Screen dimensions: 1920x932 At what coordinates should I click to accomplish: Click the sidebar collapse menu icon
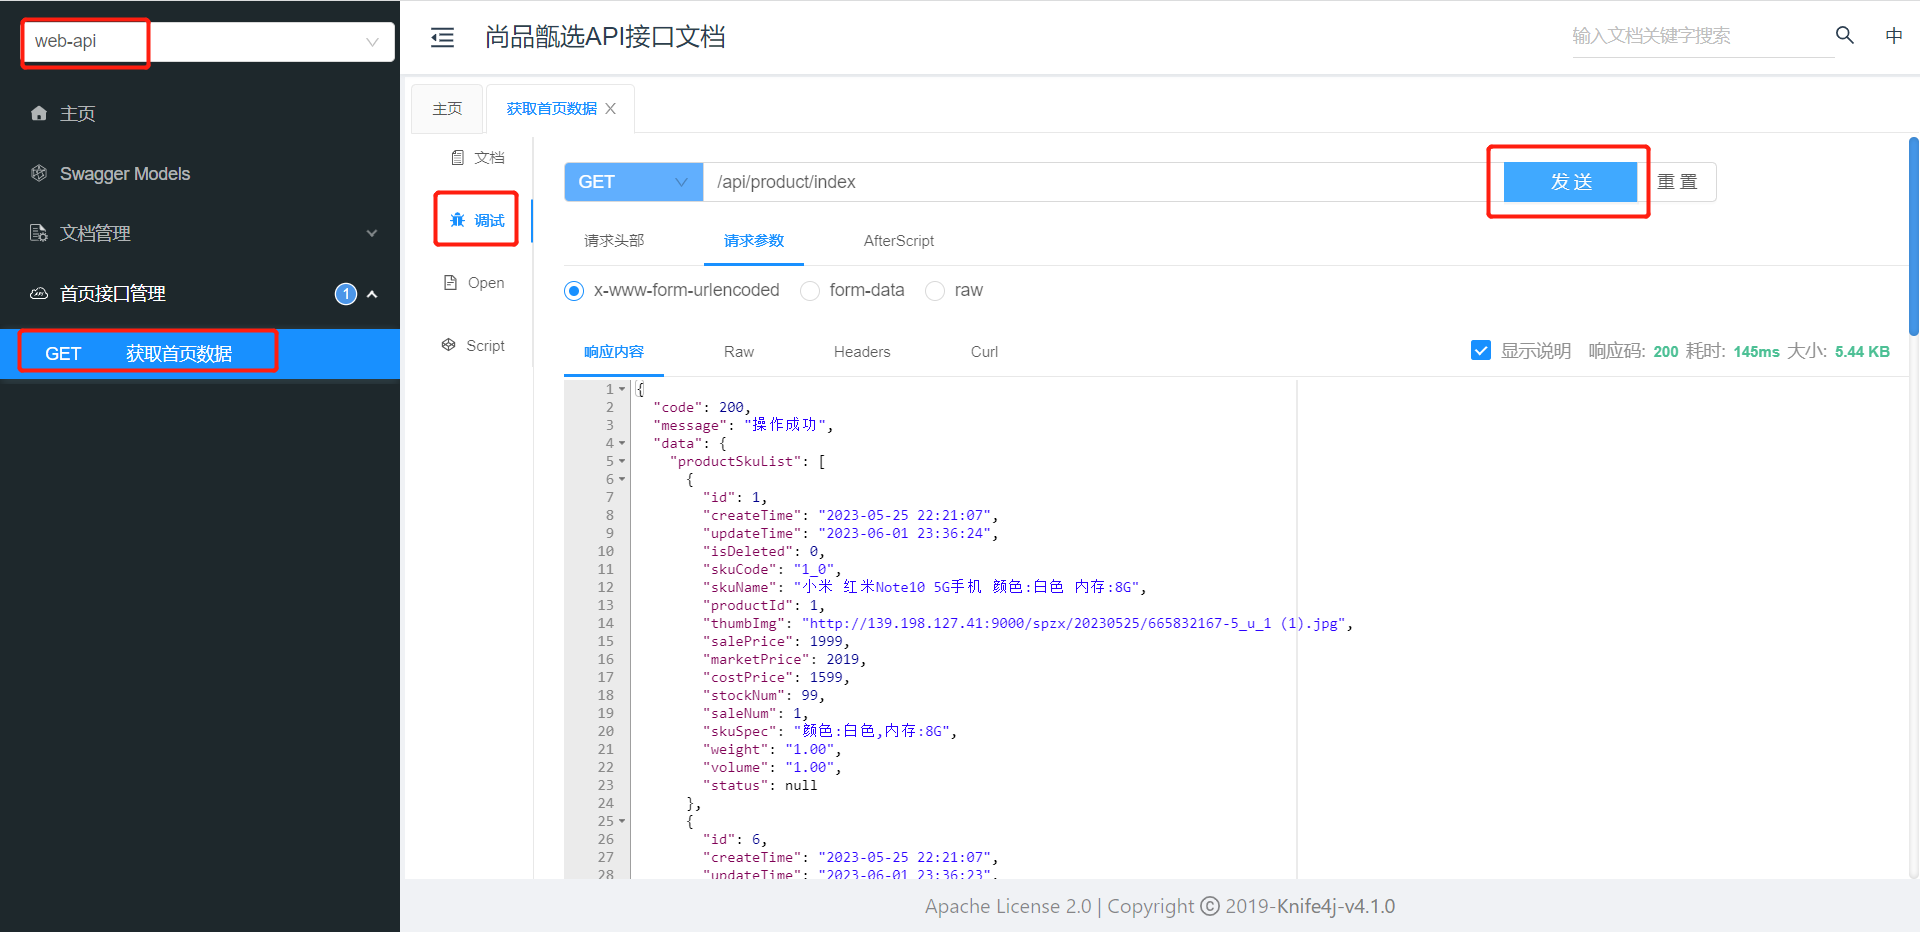[x=442, y=38]
